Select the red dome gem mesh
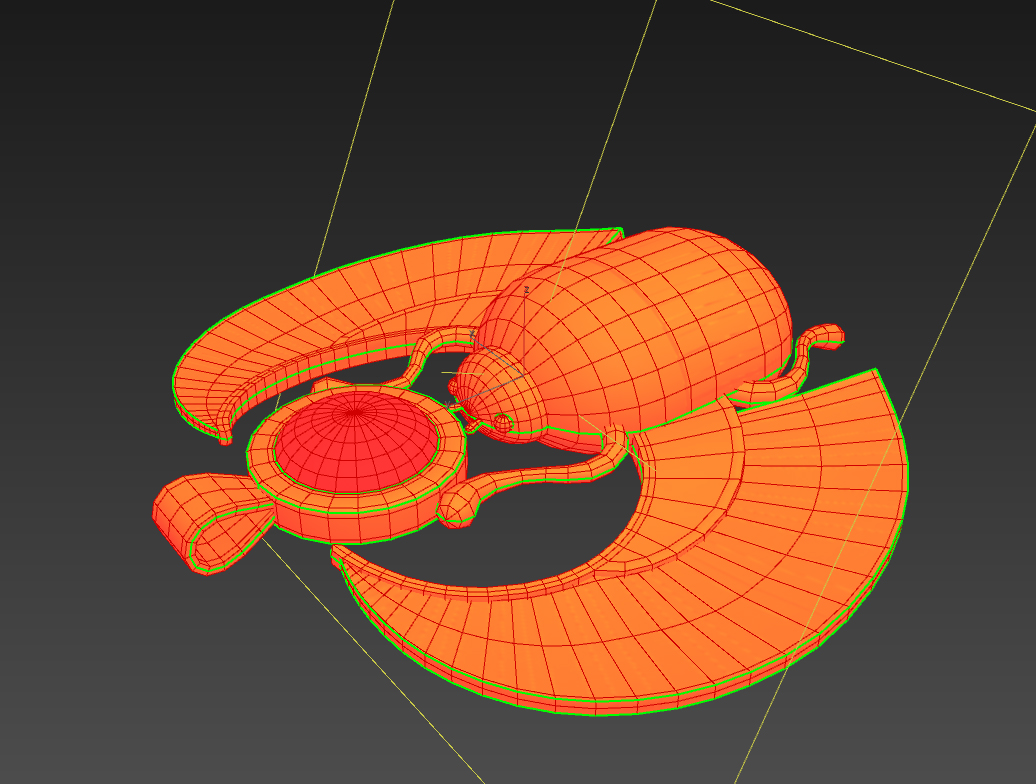 click(x=357, y=445)
